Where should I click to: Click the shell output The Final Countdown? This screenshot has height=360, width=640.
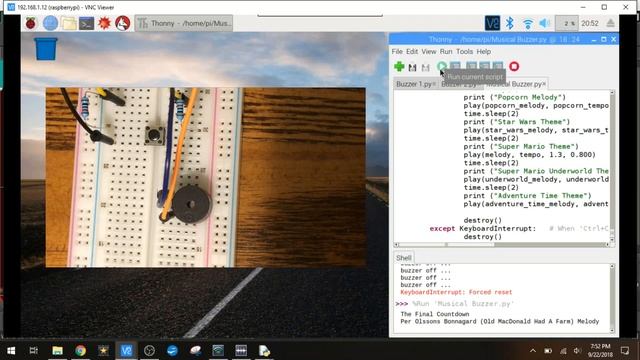(x=435, y=314)
